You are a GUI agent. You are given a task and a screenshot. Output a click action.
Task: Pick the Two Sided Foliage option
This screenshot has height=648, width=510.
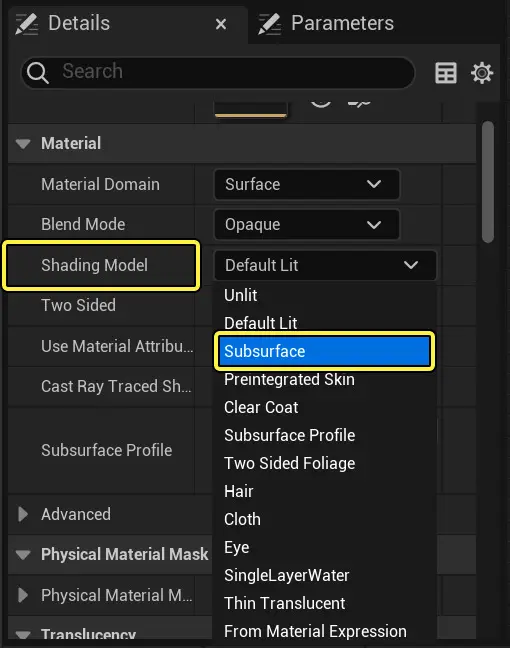(x=289, y=463)
